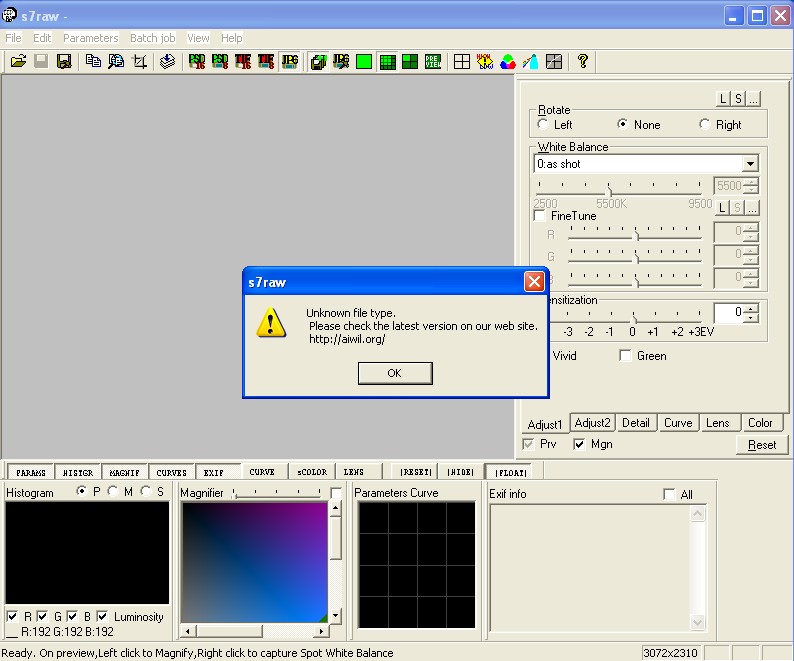Viewport: 794px width, 661px height.
Task: Click the Magnifier zoom slider
Action: 278,493
